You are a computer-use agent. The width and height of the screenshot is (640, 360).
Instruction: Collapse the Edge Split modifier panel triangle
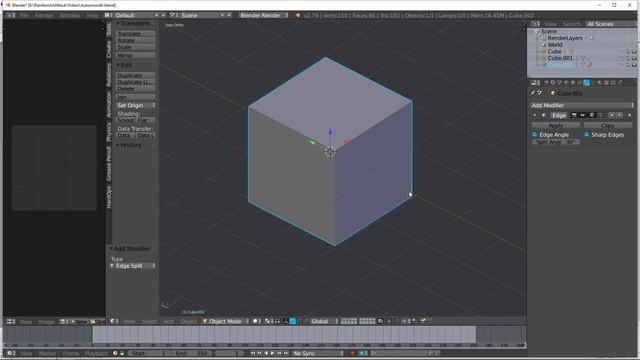point(535,116)
